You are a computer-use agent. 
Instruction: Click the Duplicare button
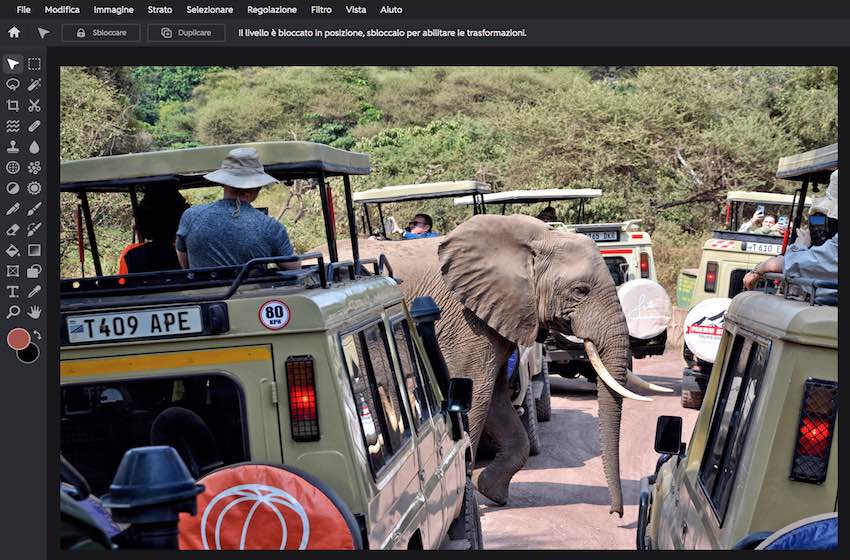(186, 33)
